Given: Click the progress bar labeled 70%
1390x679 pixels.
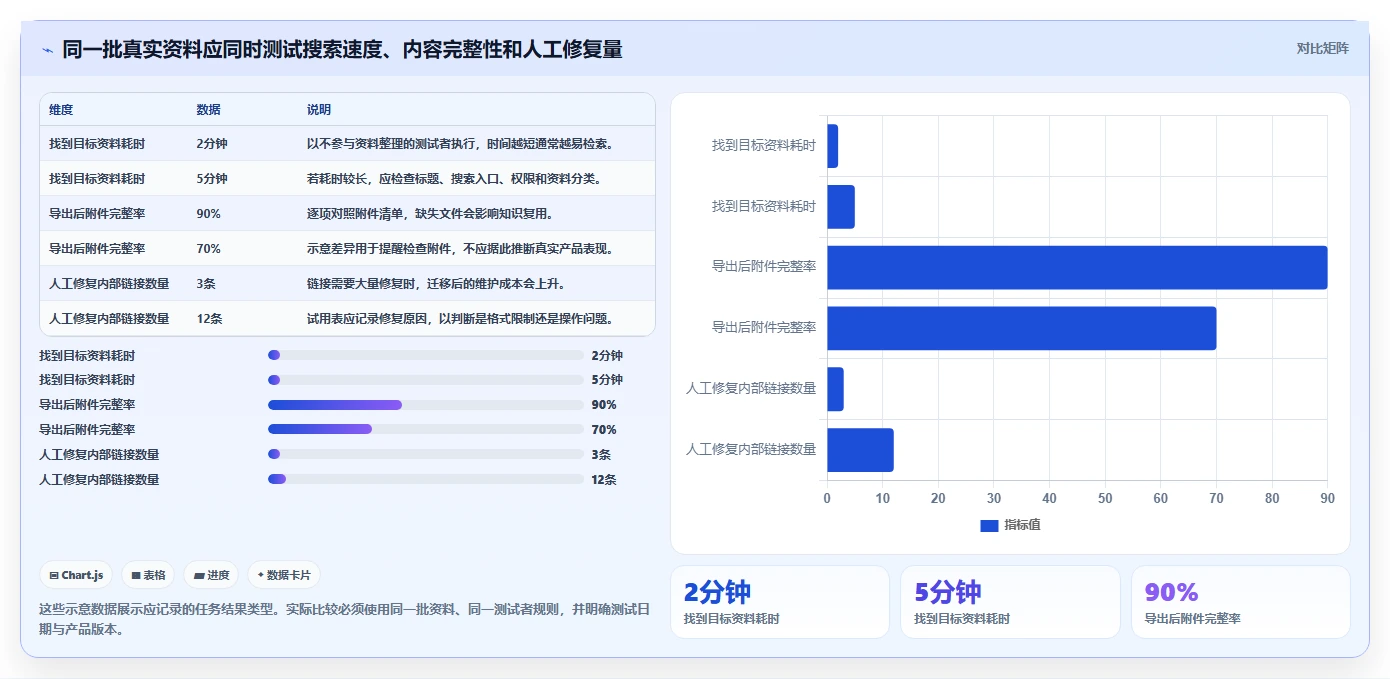Looking at the screenshot, I should [426, 430].
